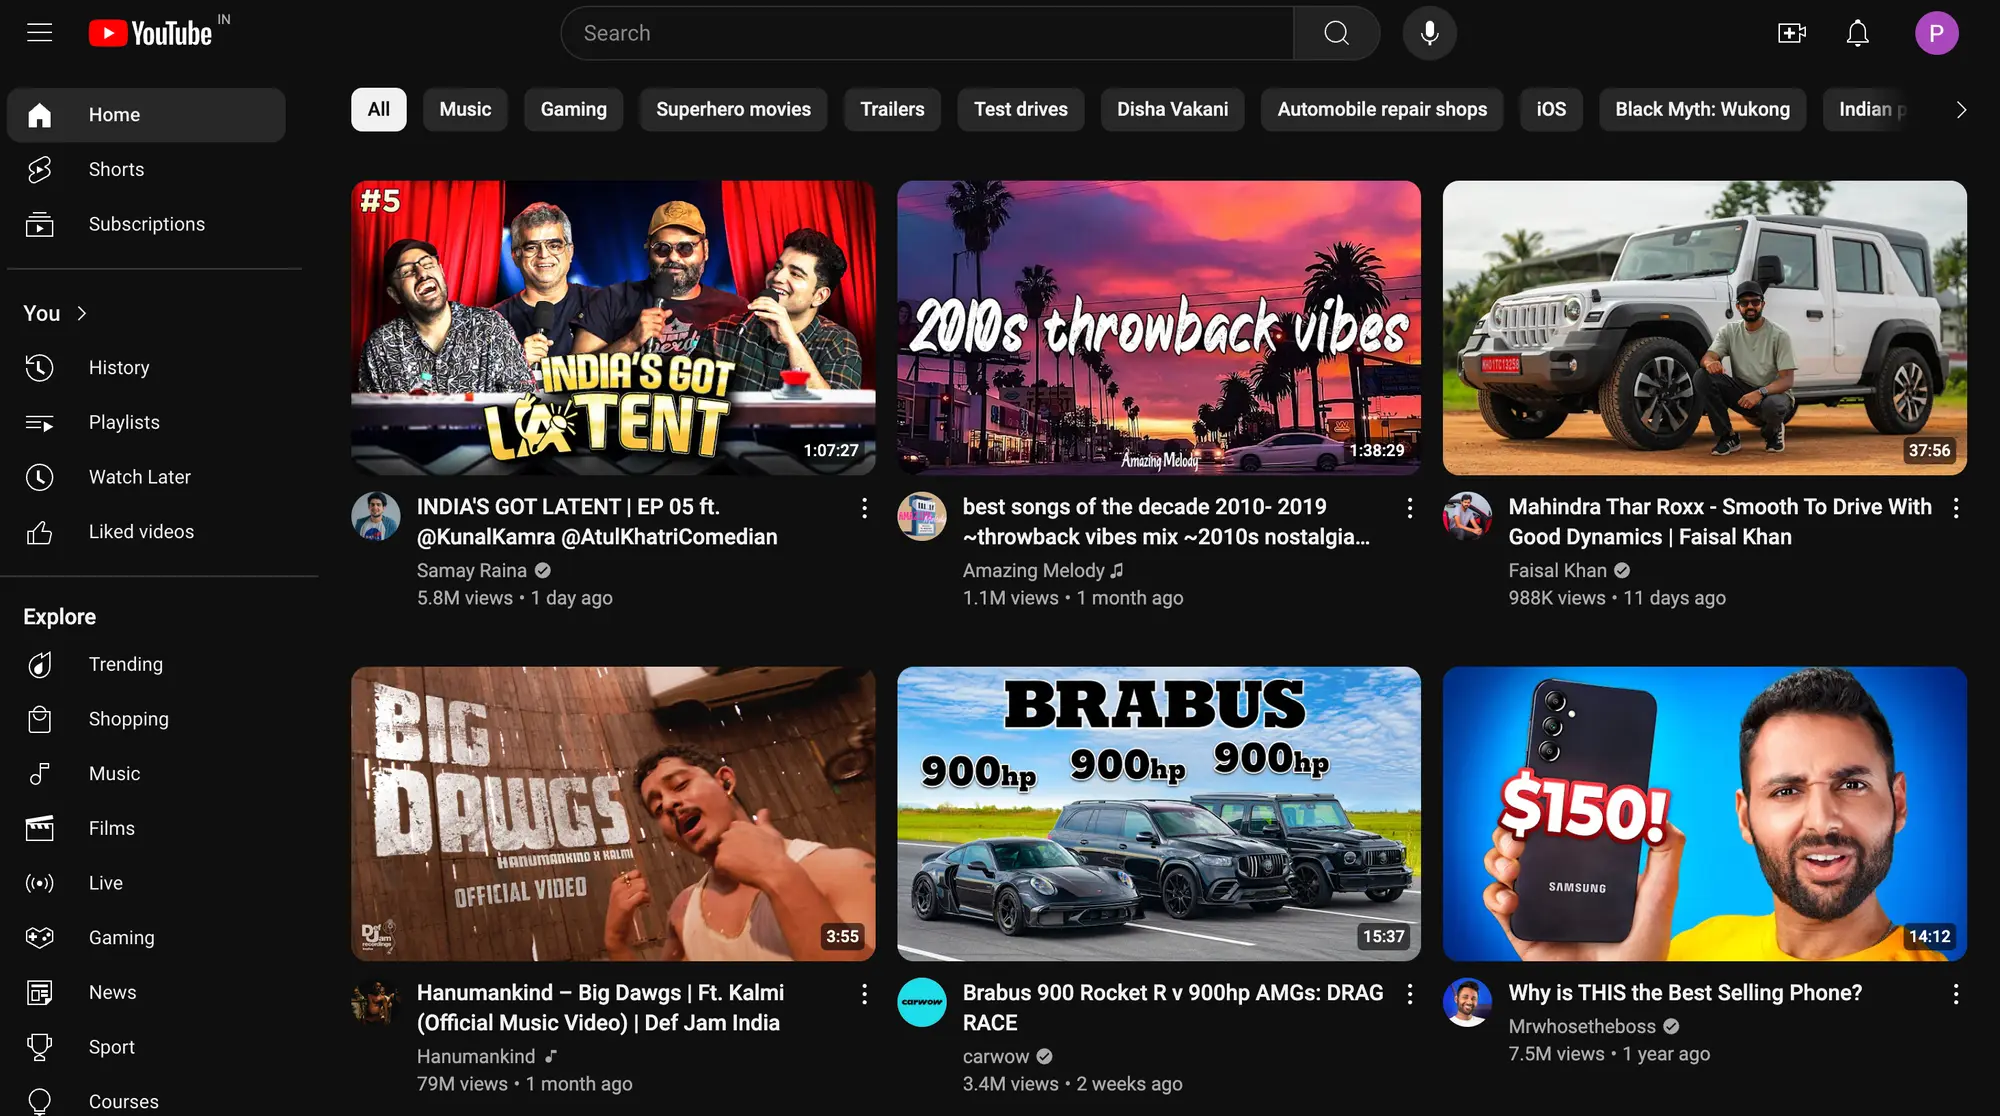The width and height of the screenshot is (2000, 1116).
Task: Open Playlists from the sidebar
Action: click(146, 422)
